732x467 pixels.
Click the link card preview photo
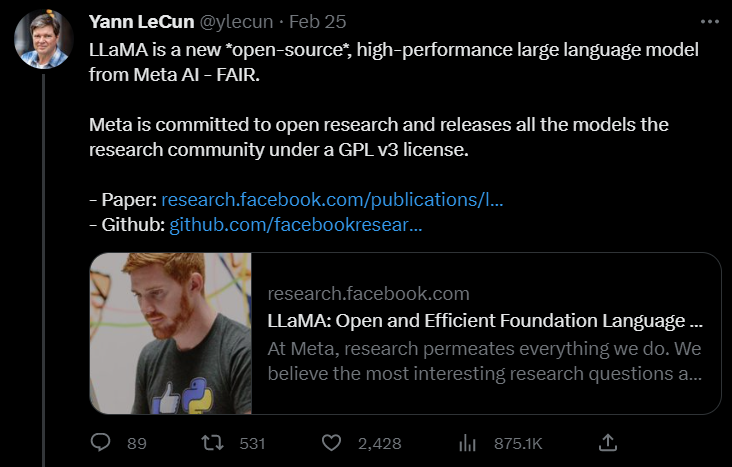171,333
